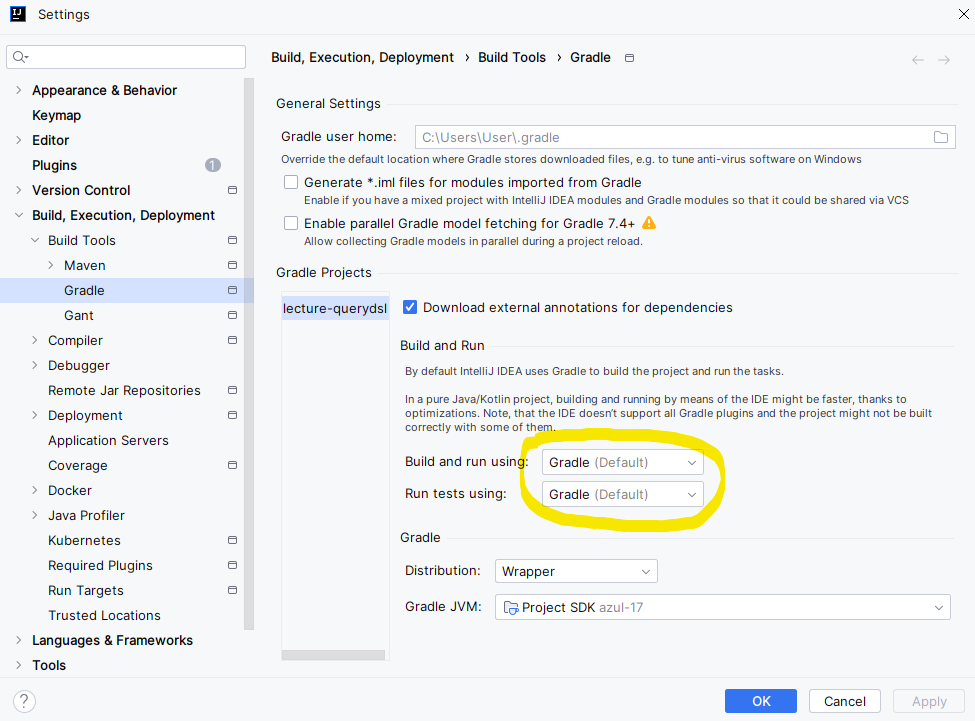This screenshot has width=975, height=721.
Task: Click the back navigation arrow
Action: pyautogui.click(x=918, y=60)
